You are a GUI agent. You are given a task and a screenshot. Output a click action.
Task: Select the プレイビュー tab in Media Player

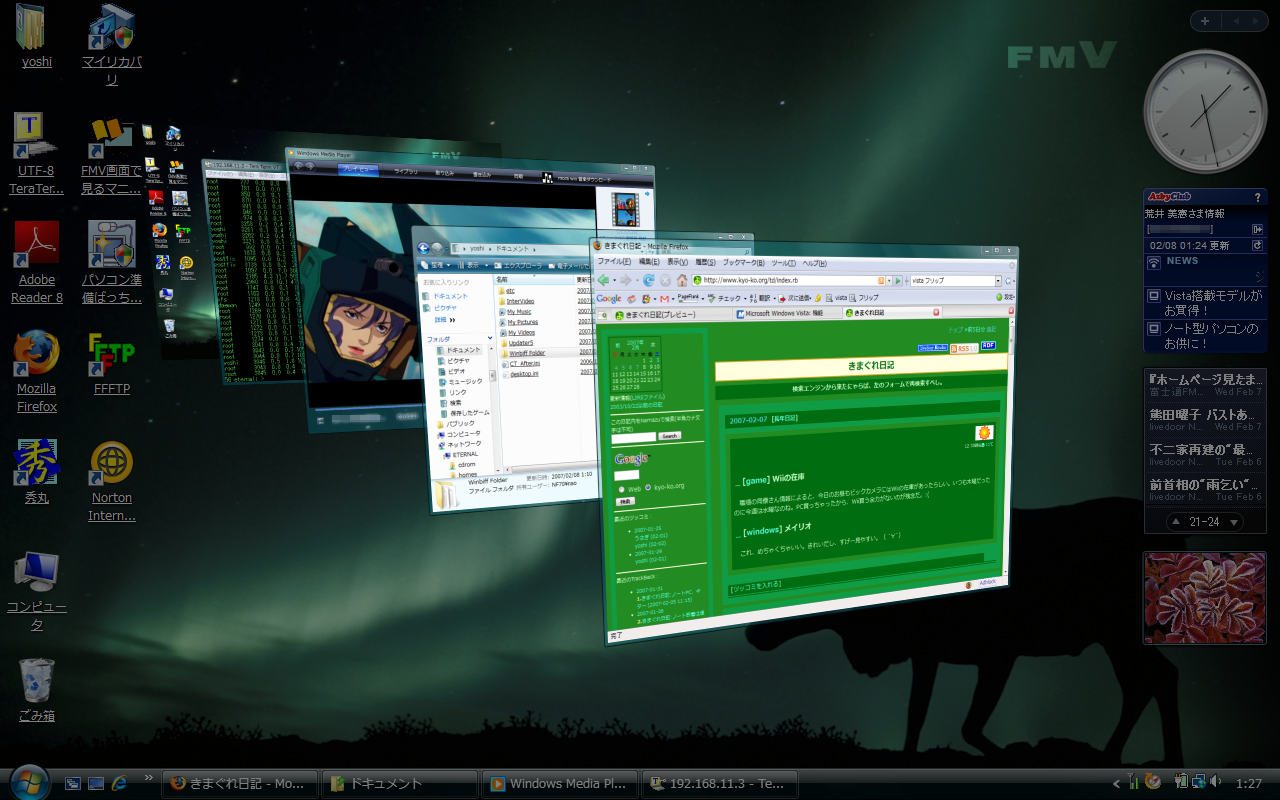358,171
